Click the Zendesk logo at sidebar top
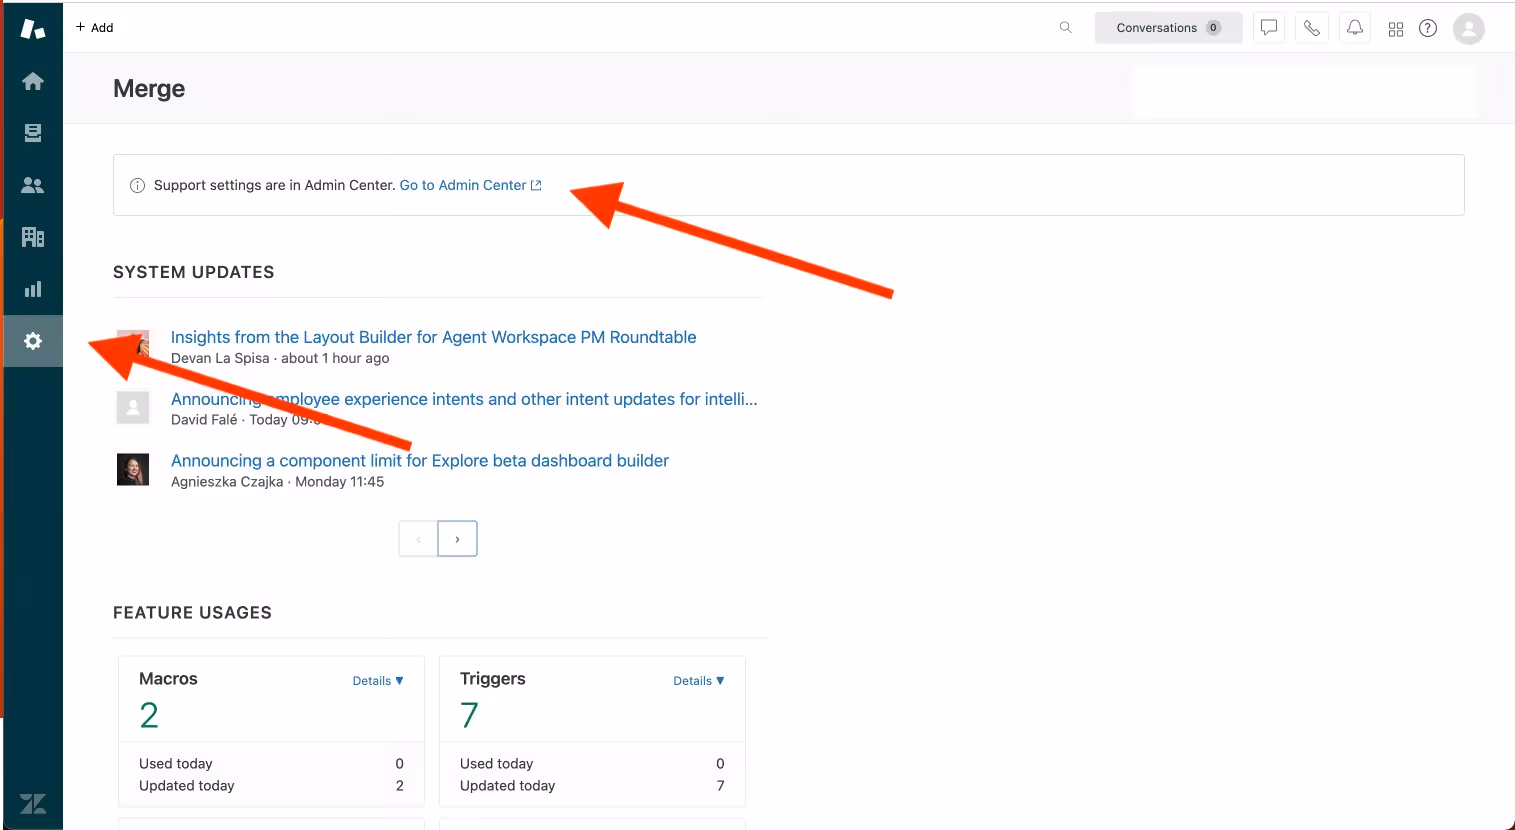 [33, 29]
